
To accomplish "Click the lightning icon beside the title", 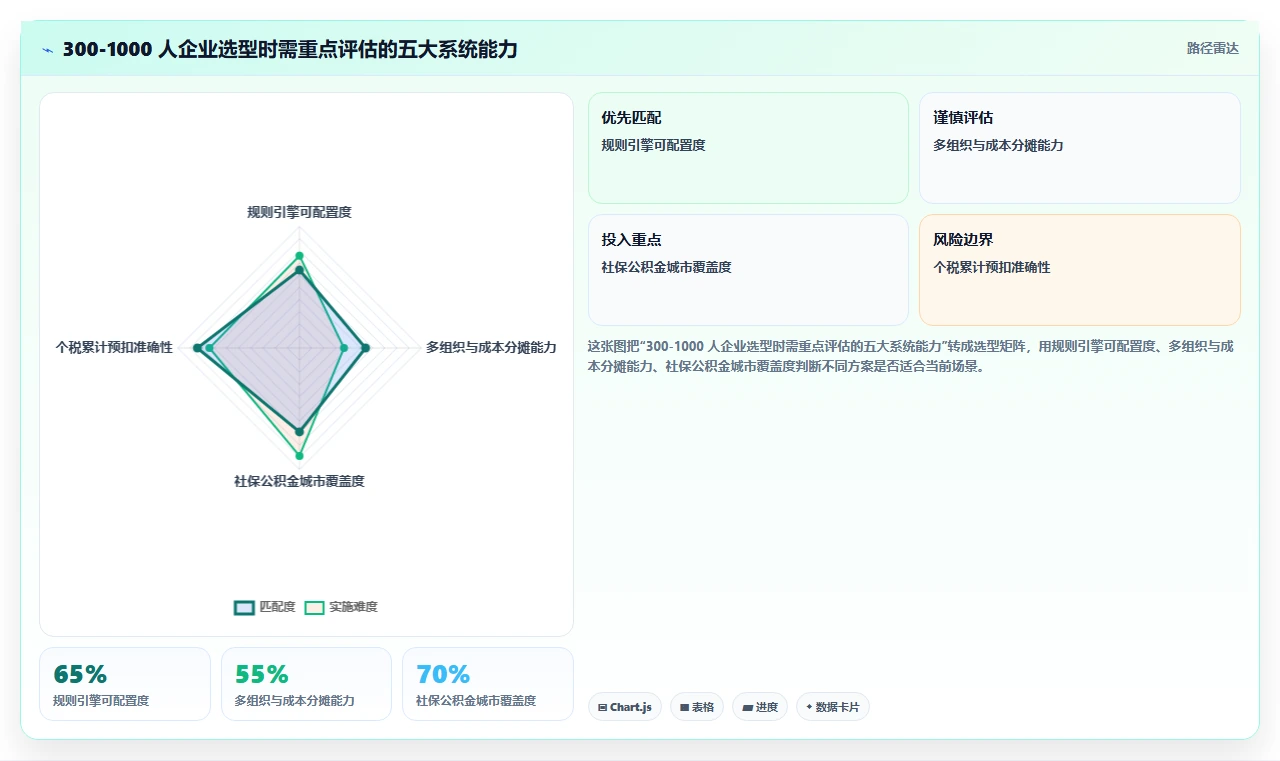I will (x=48, y=50).
